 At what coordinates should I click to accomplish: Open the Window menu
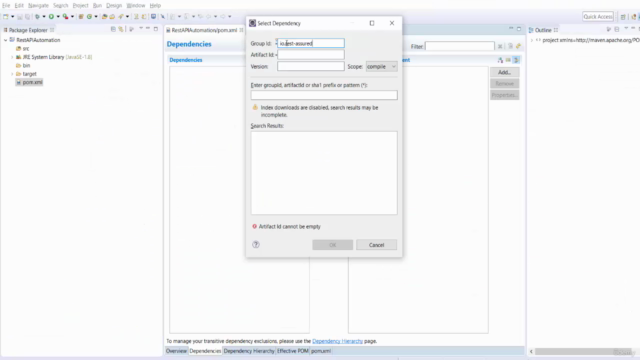pos(136,5)
